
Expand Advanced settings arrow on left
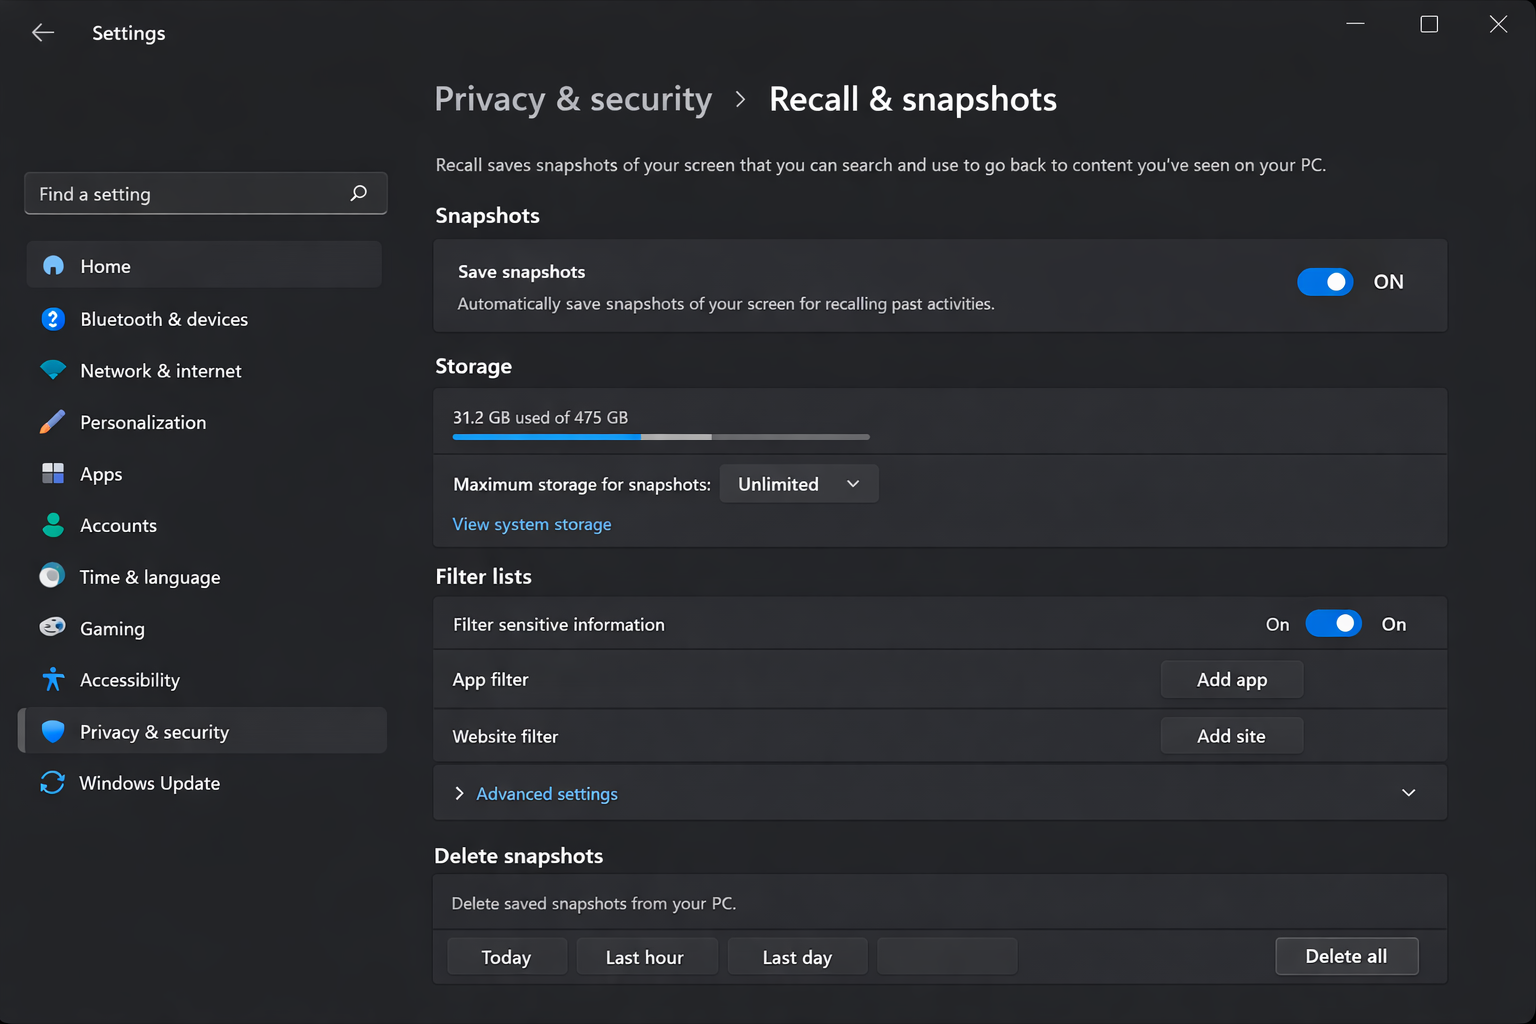click(459, 793)
